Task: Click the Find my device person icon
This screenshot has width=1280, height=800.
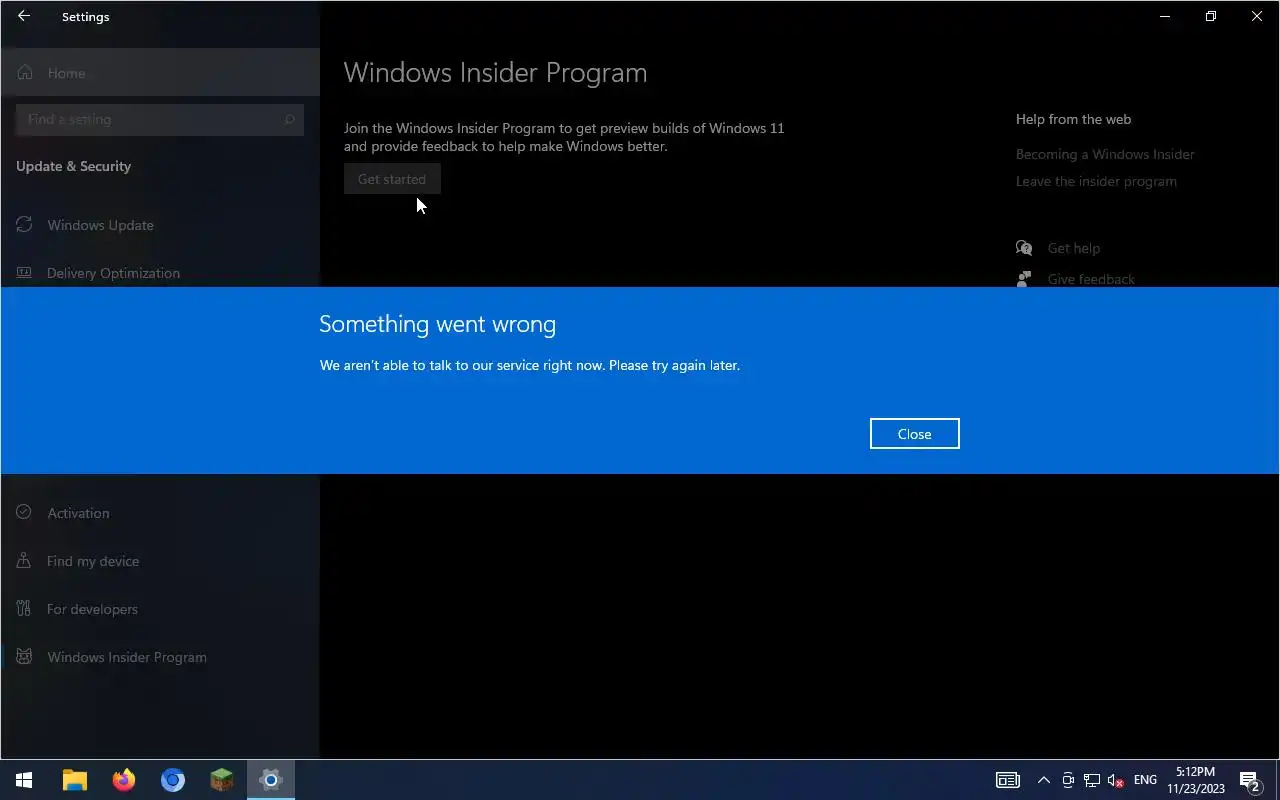Action: (24, 561)
